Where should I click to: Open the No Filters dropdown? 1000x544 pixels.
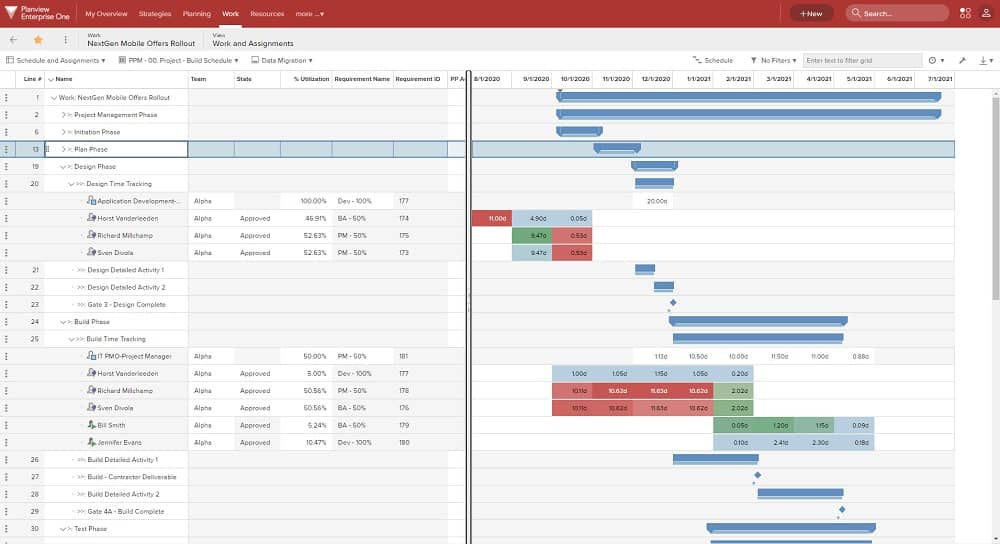[x=773, y=61]
